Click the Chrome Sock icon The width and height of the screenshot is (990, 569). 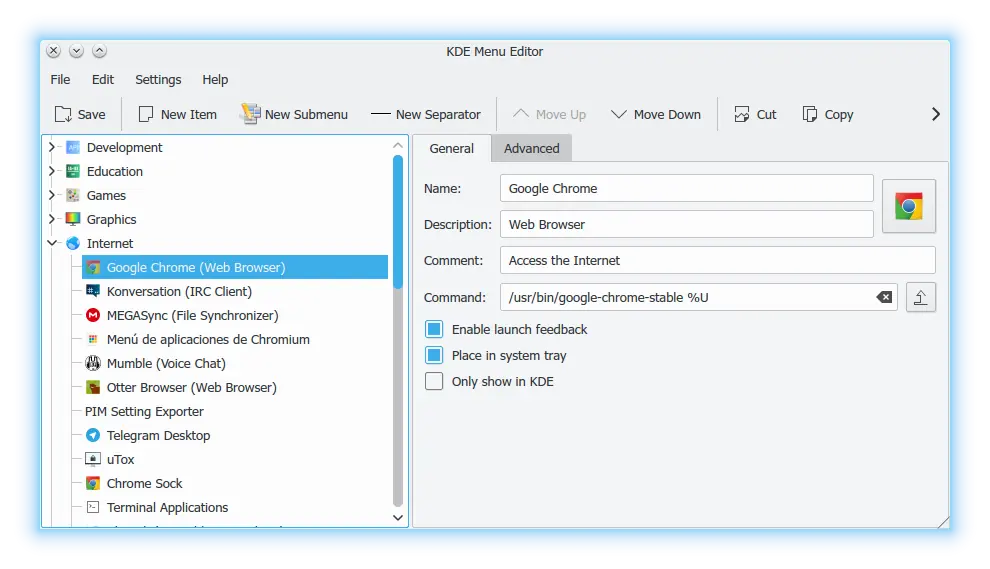click(93, 483)
